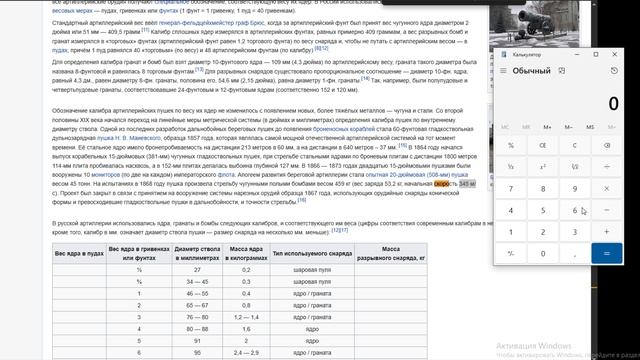Click table cell '76 — 80'

197,317
